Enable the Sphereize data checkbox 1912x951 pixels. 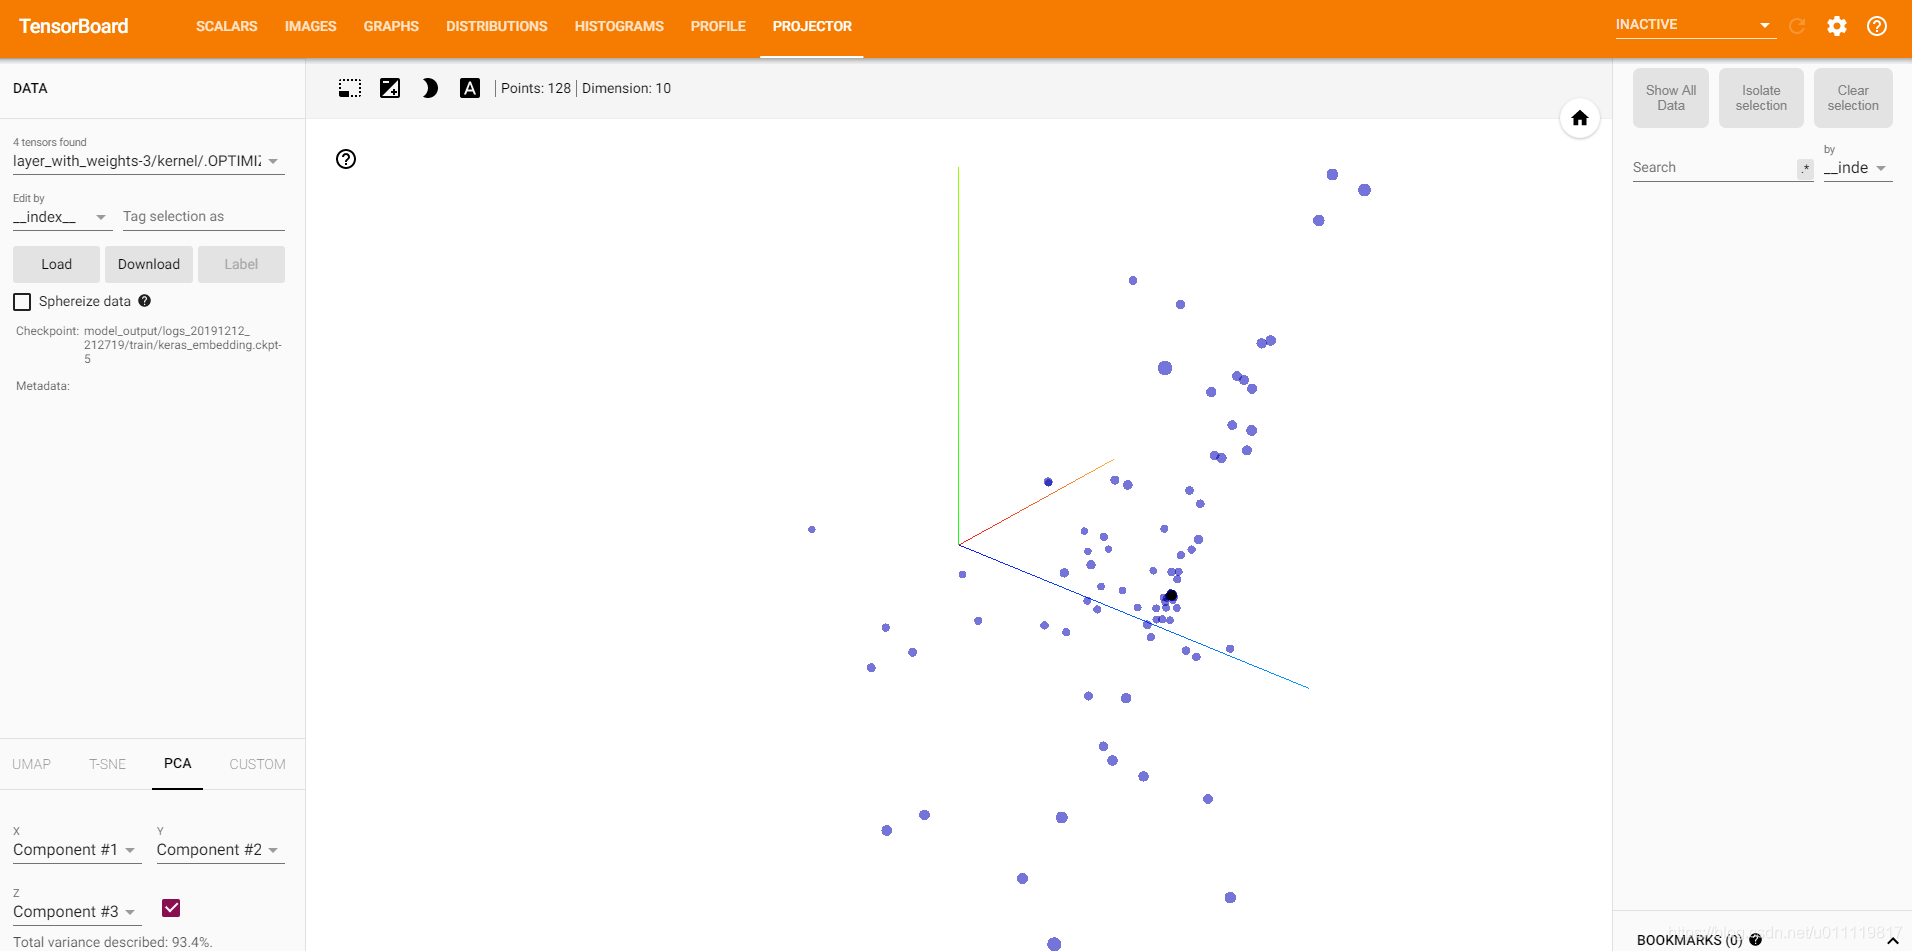point(22,302)
